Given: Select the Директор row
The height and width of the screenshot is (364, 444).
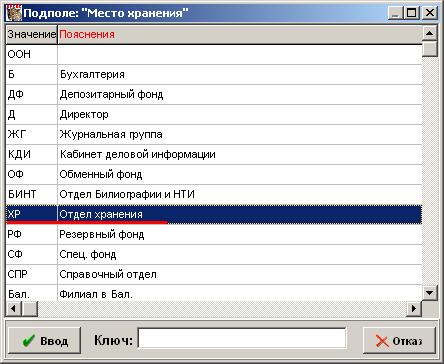Looking at the screenshot, I should [214, 114].
